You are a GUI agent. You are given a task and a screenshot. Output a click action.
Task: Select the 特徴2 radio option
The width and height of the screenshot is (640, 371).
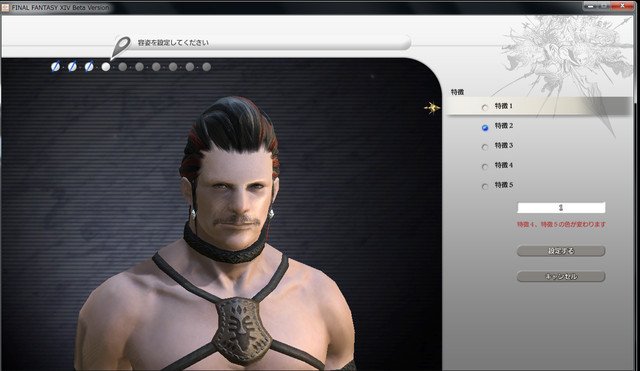pyautogui.click(x=484, y=127)
